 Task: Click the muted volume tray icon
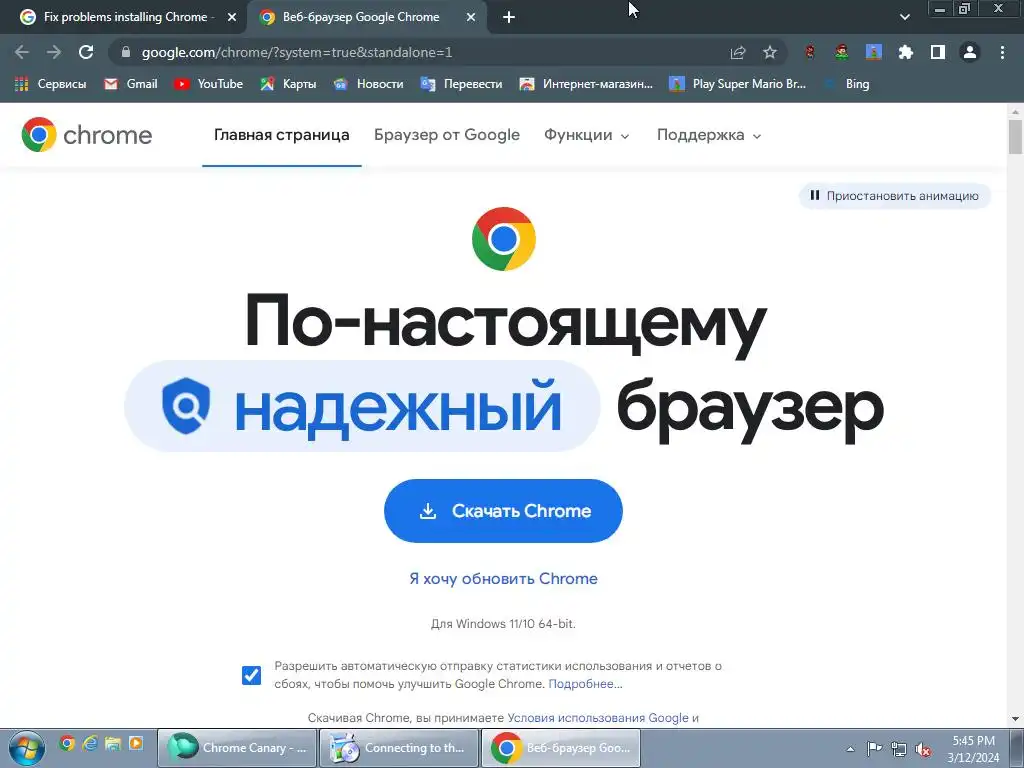click(923, 750)
